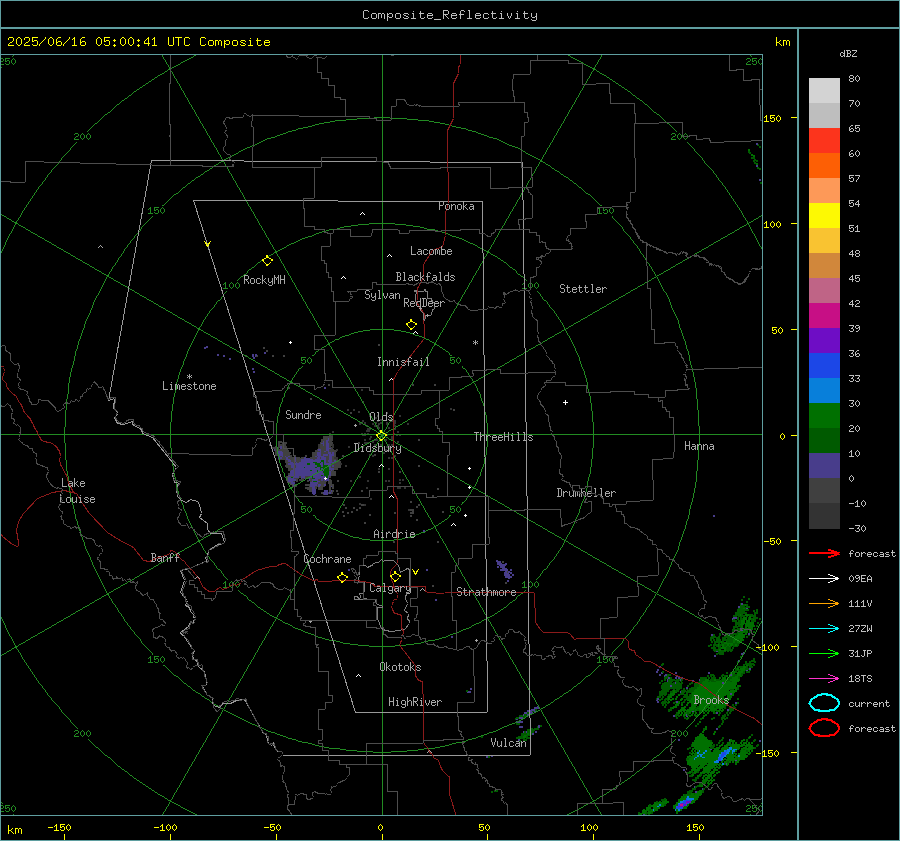Click the Strathmore city label

click(x=486, y=592)
